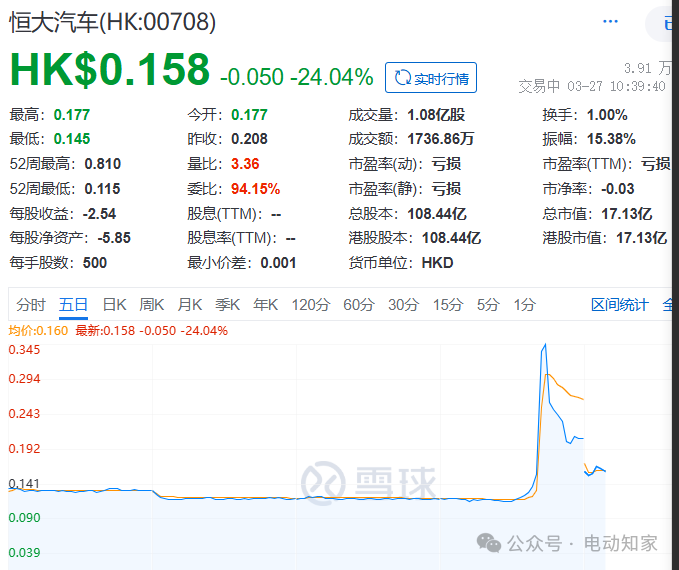Click the 每手股数 value 500

pyautogui.click(x=95, y=263)
